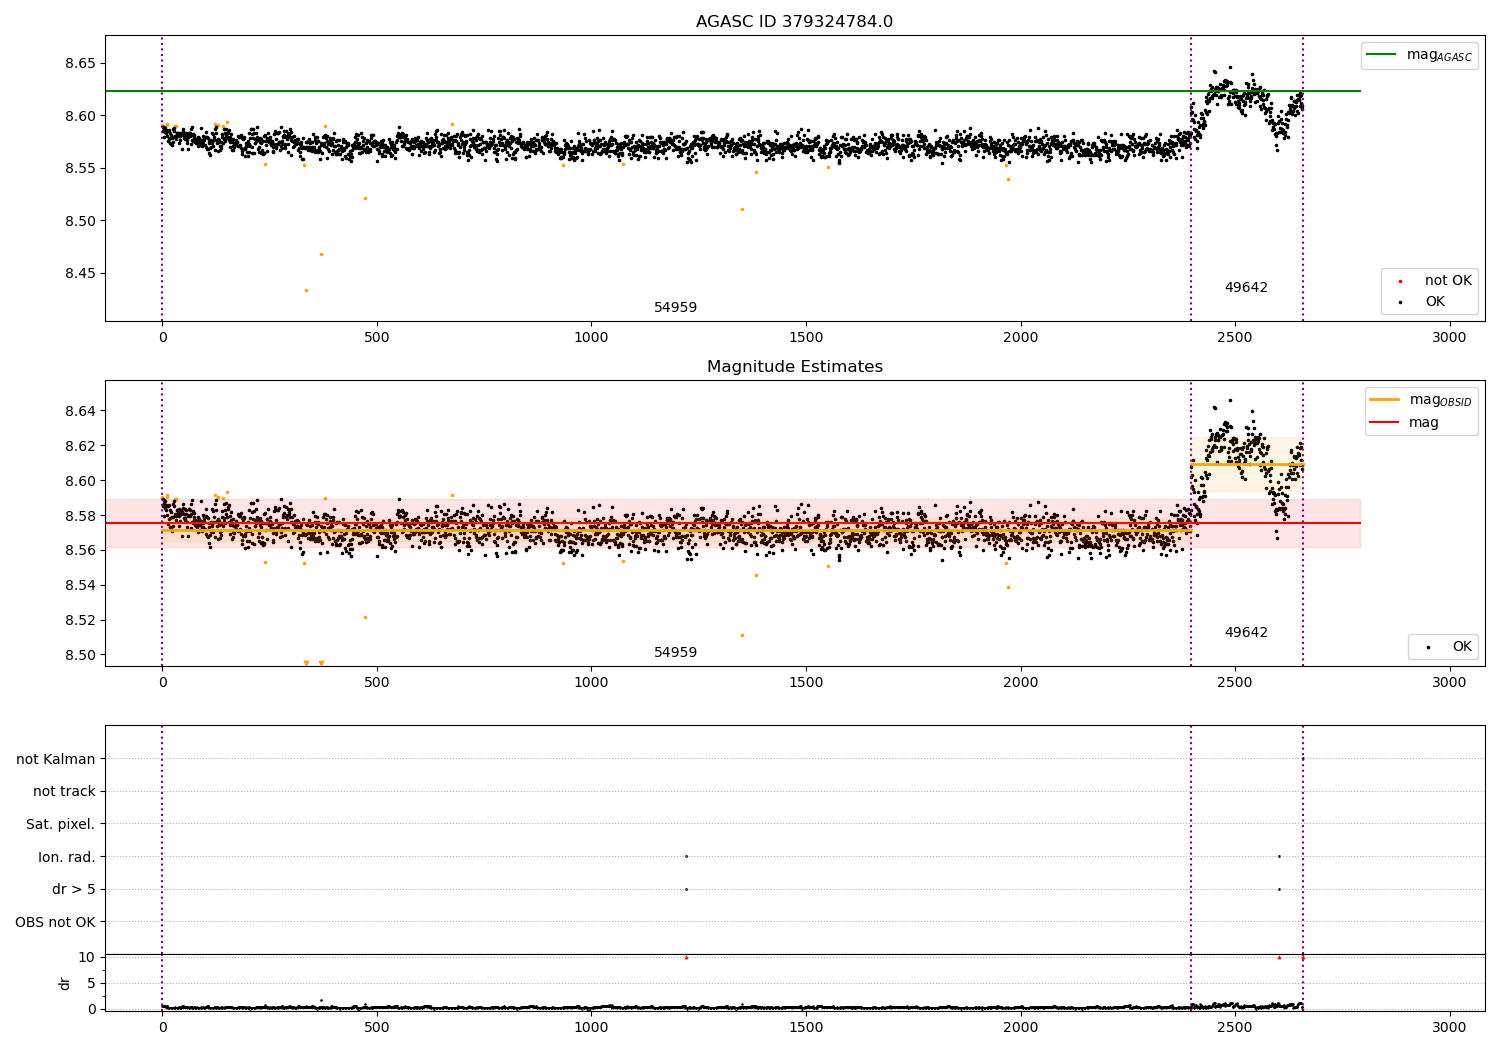Click the mag AGASC legend text label
The height and width of the screenshot is (1050, 1500).
click(1439, 55)
